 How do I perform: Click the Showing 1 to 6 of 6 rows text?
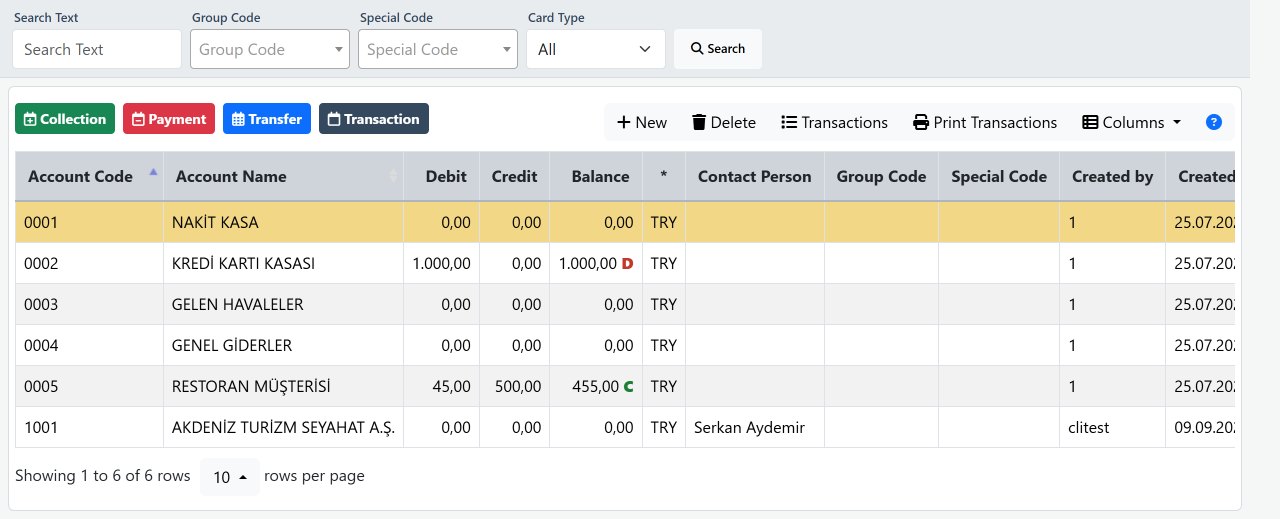(x=102, y=476)
